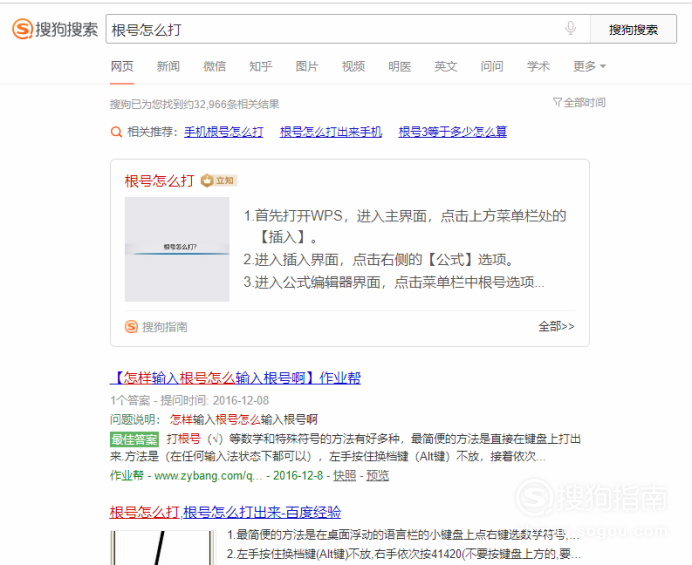Screen dimensions: 692x565
Task: Open related link 根号3等于多少怎么算
Action: click(x=452, y=132)
